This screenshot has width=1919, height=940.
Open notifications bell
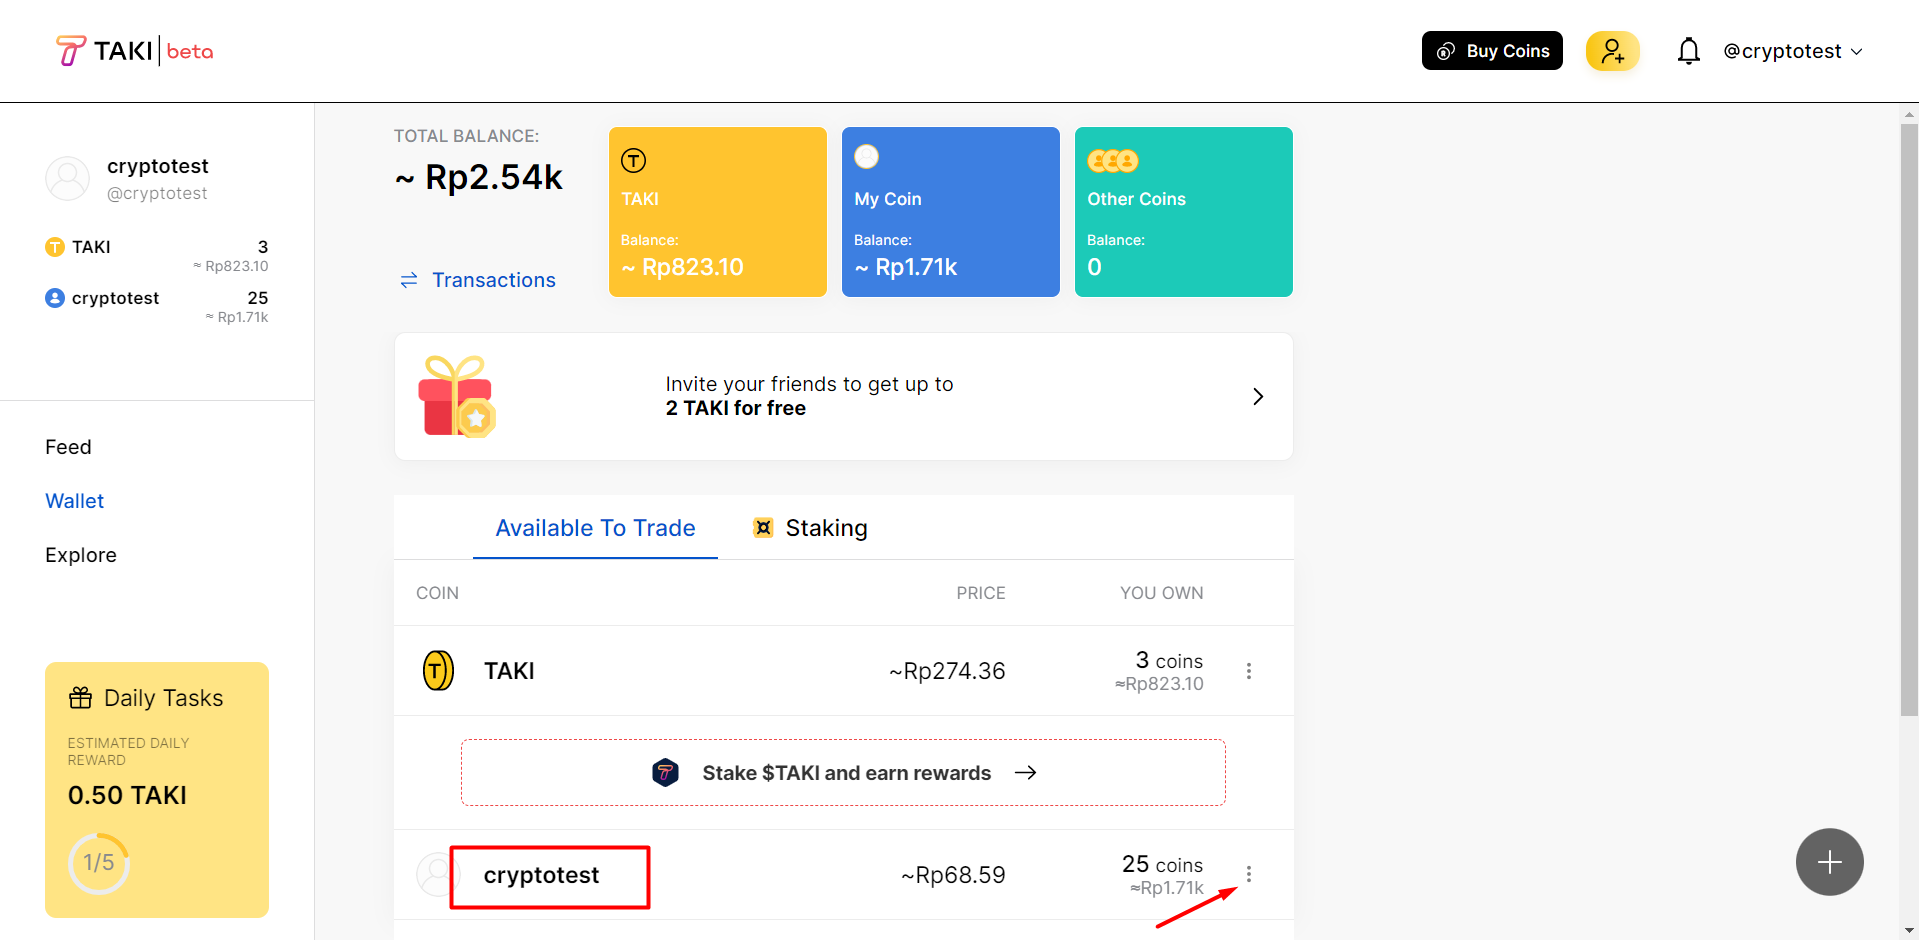pyautogui.click(x=1688, y=51)
